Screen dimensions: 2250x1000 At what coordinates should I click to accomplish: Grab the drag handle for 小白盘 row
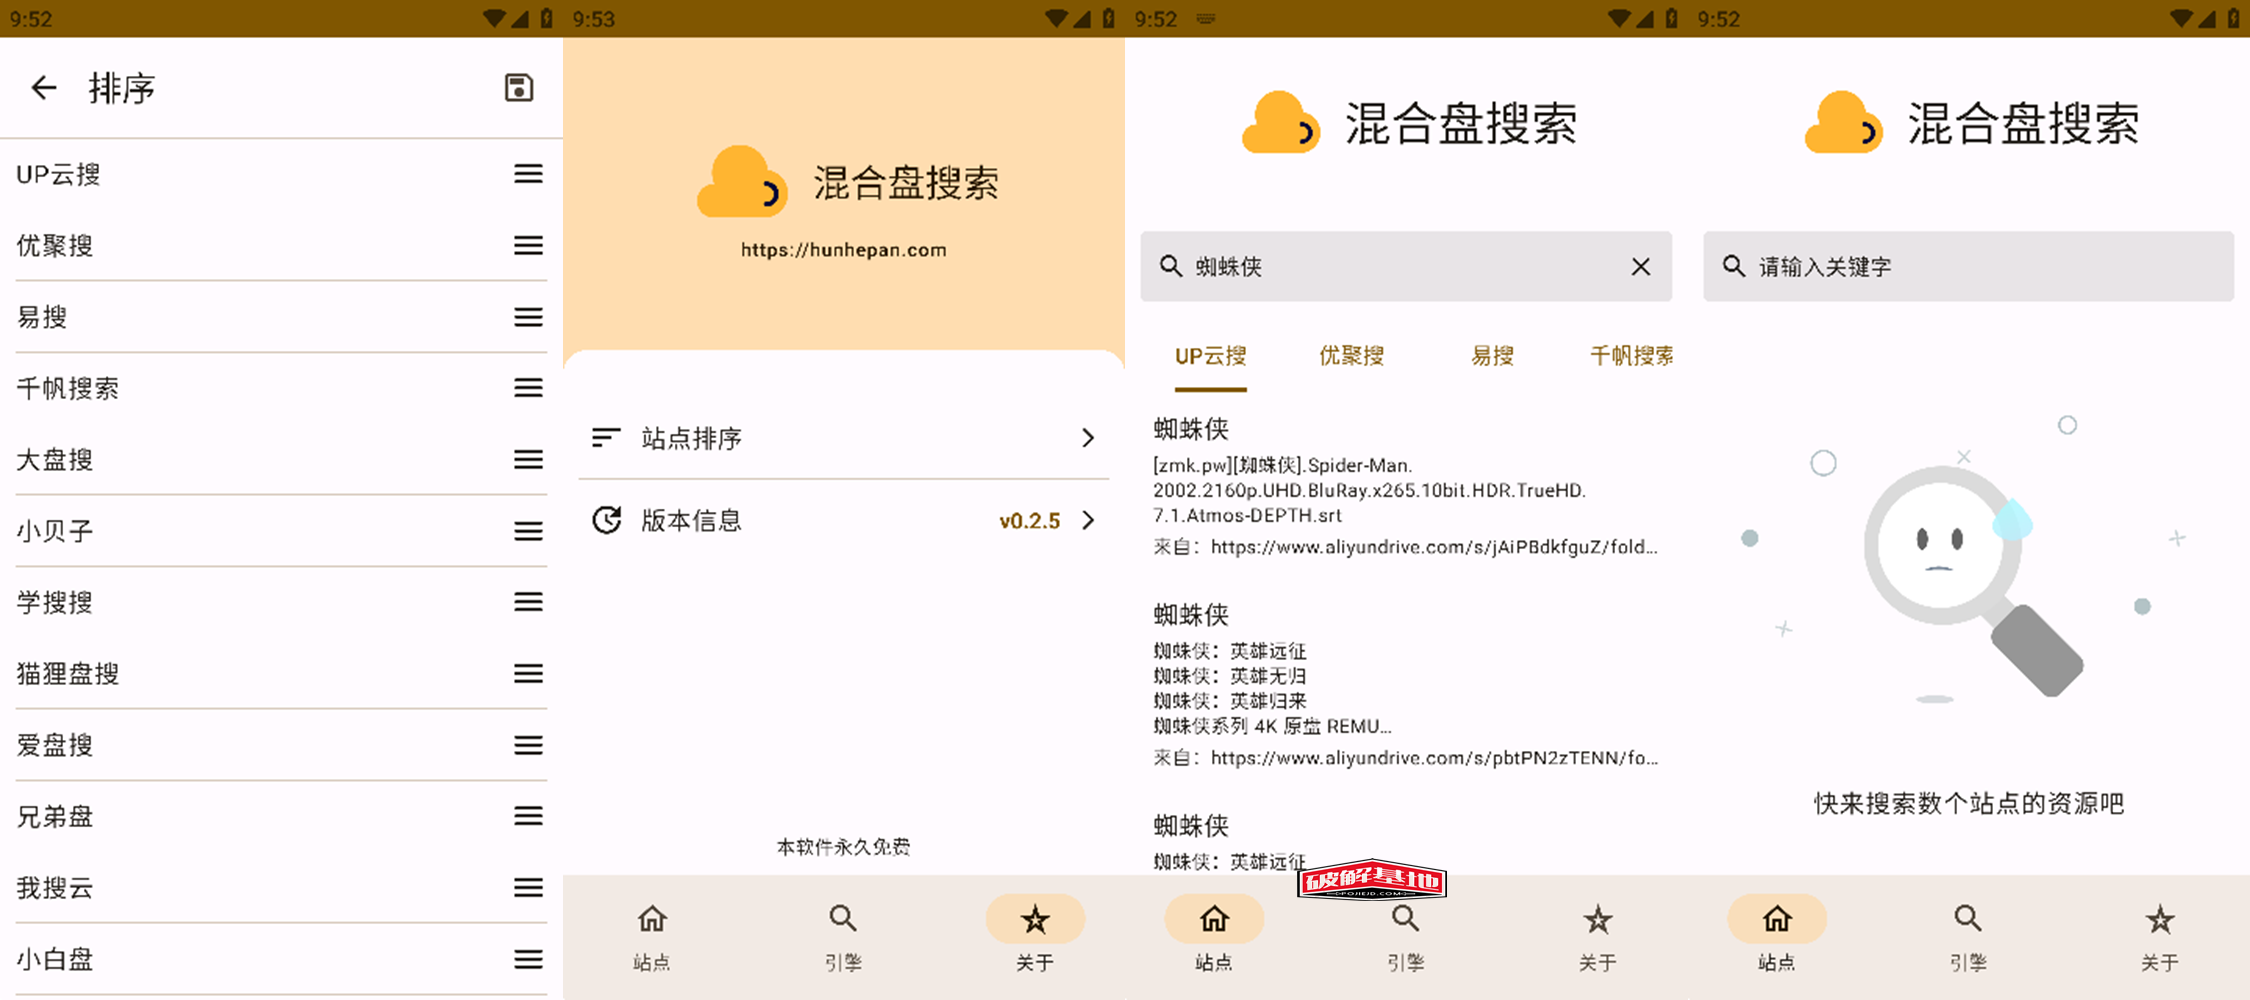click(x=528, y=959)
